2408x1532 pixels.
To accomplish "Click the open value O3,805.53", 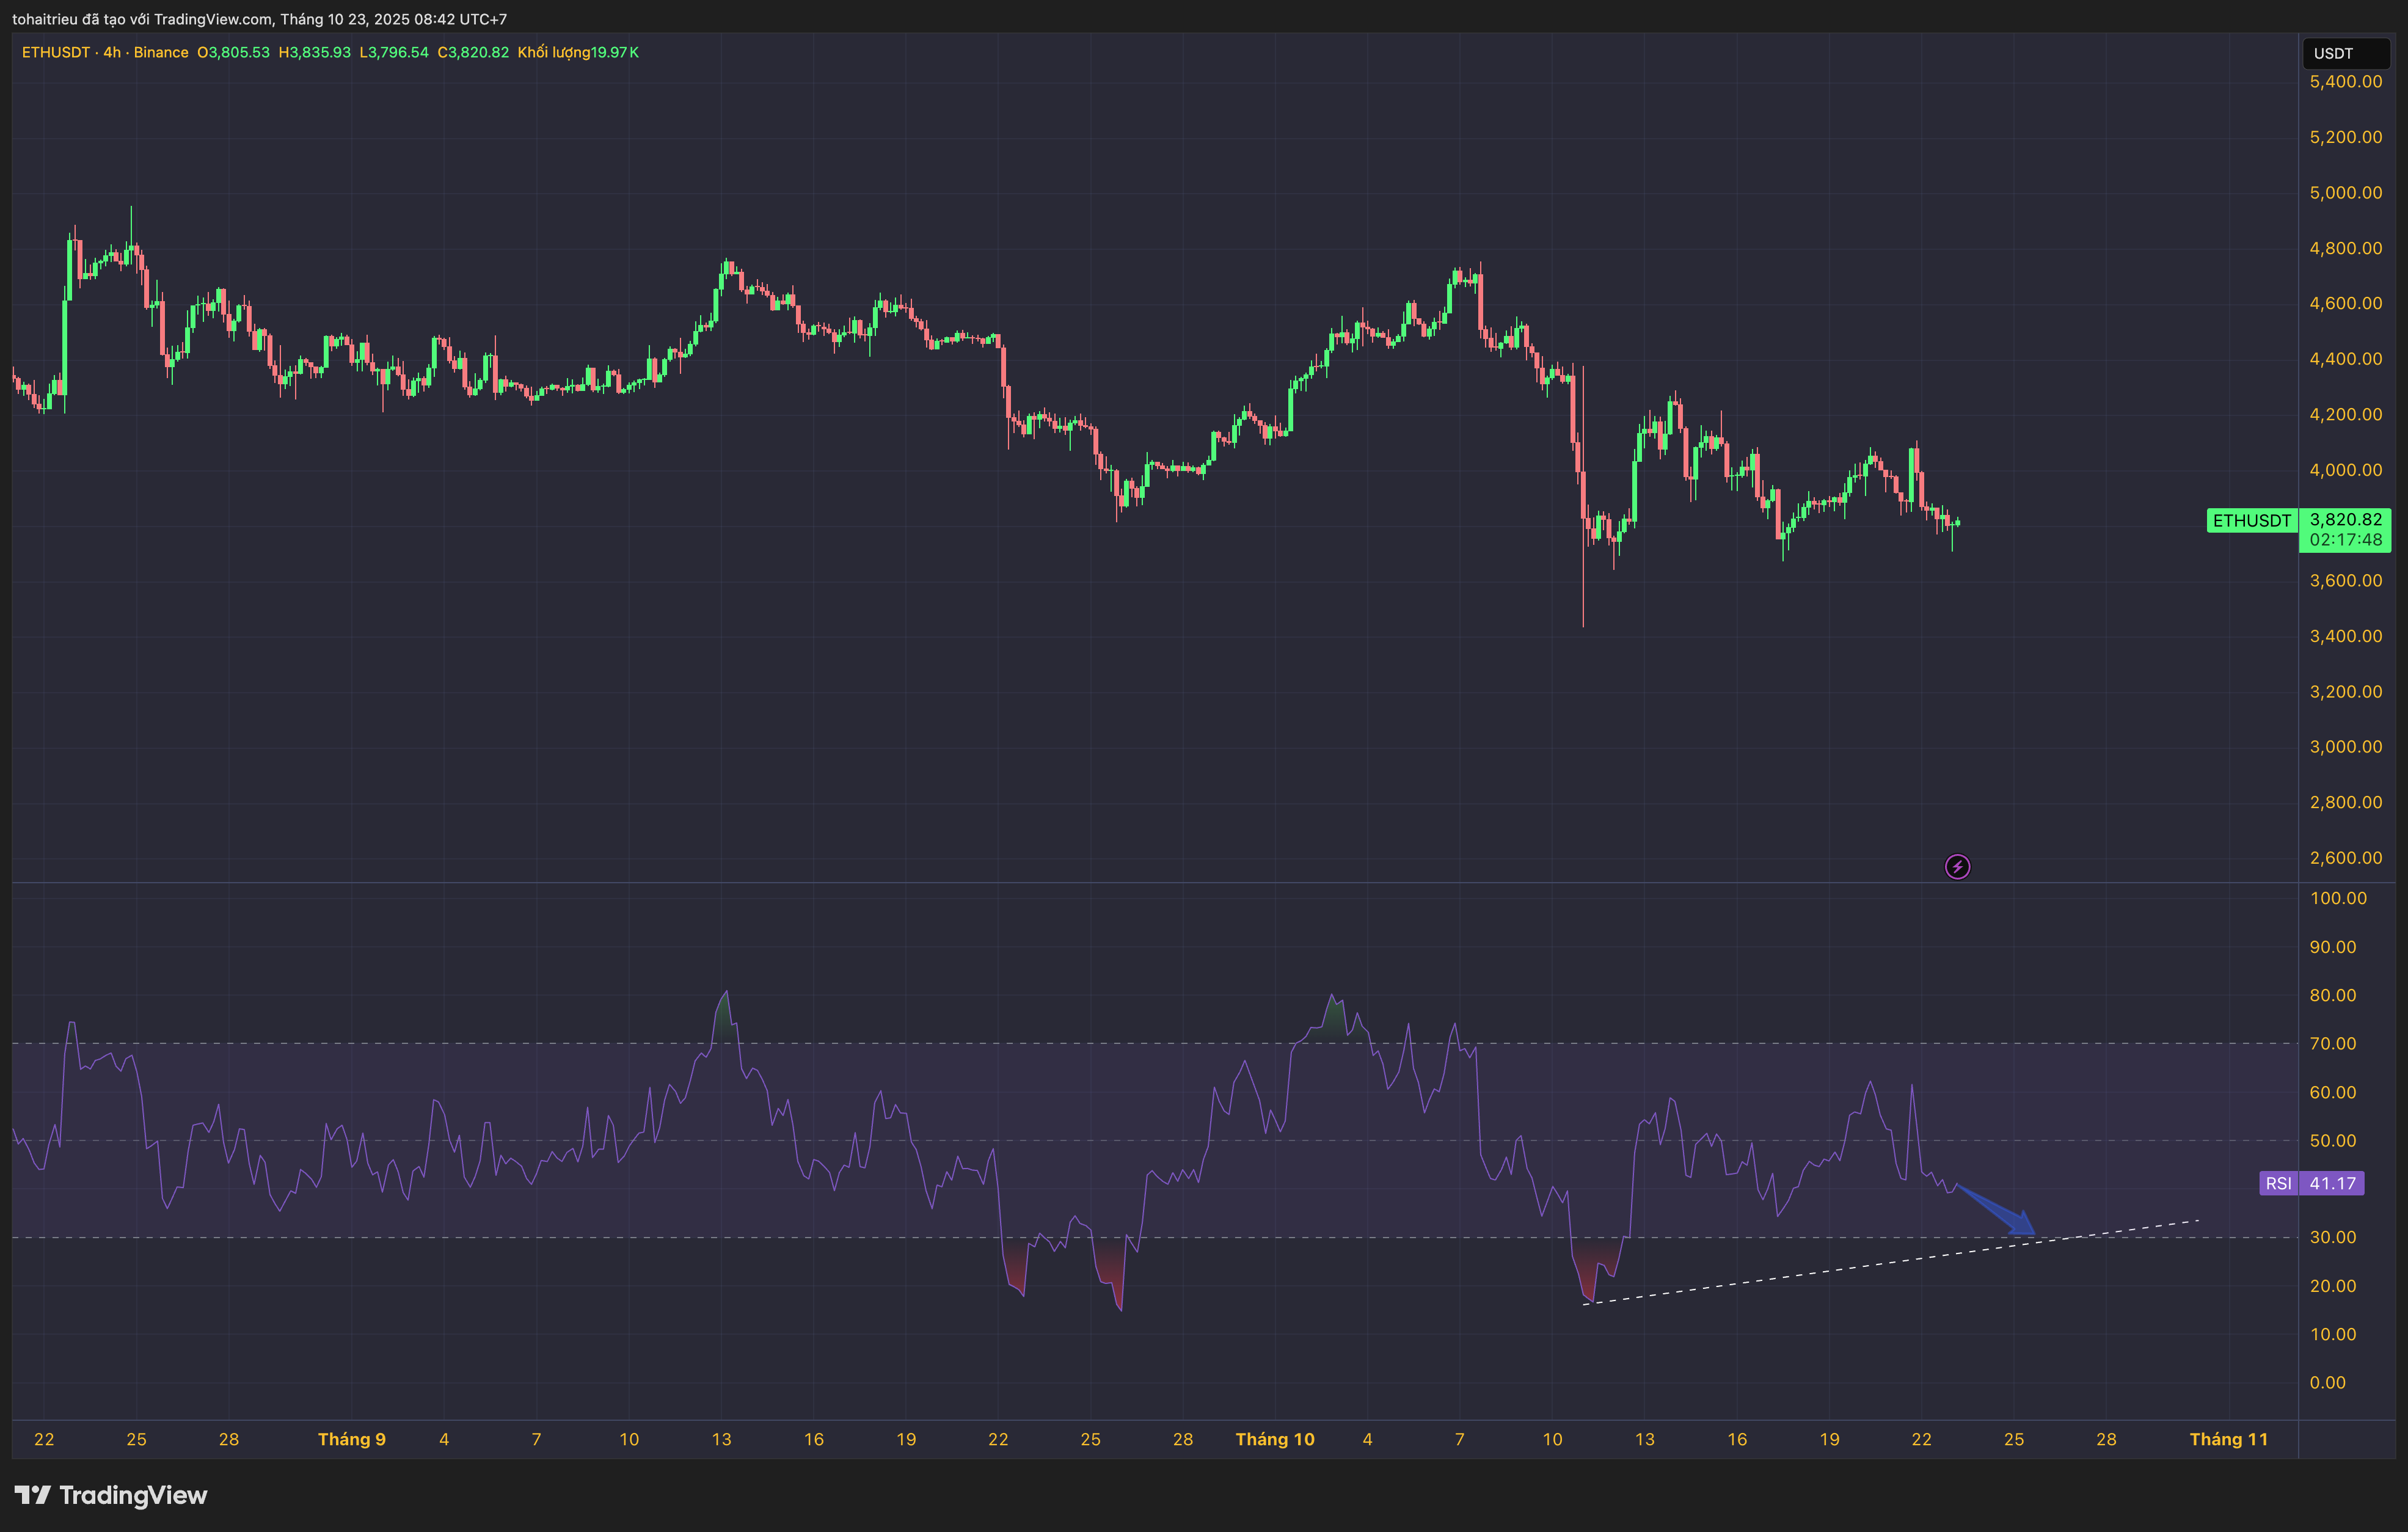I will click(x=233, y=52).
